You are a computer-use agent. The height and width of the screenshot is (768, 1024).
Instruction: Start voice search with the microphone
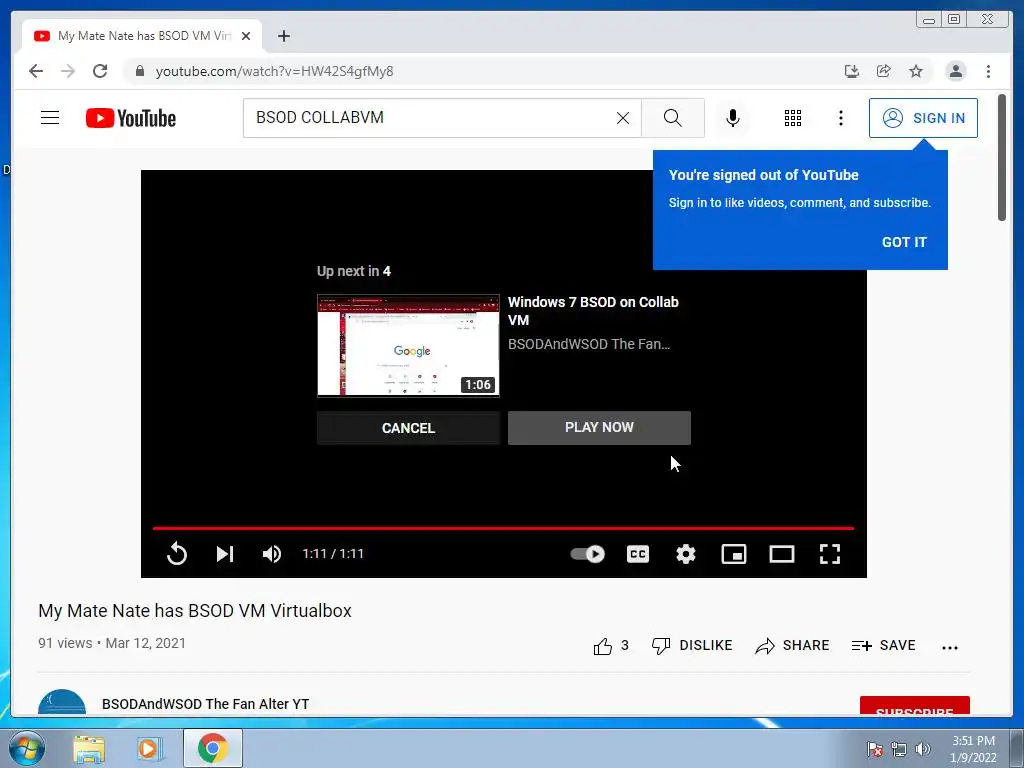(x=733, y=118)
